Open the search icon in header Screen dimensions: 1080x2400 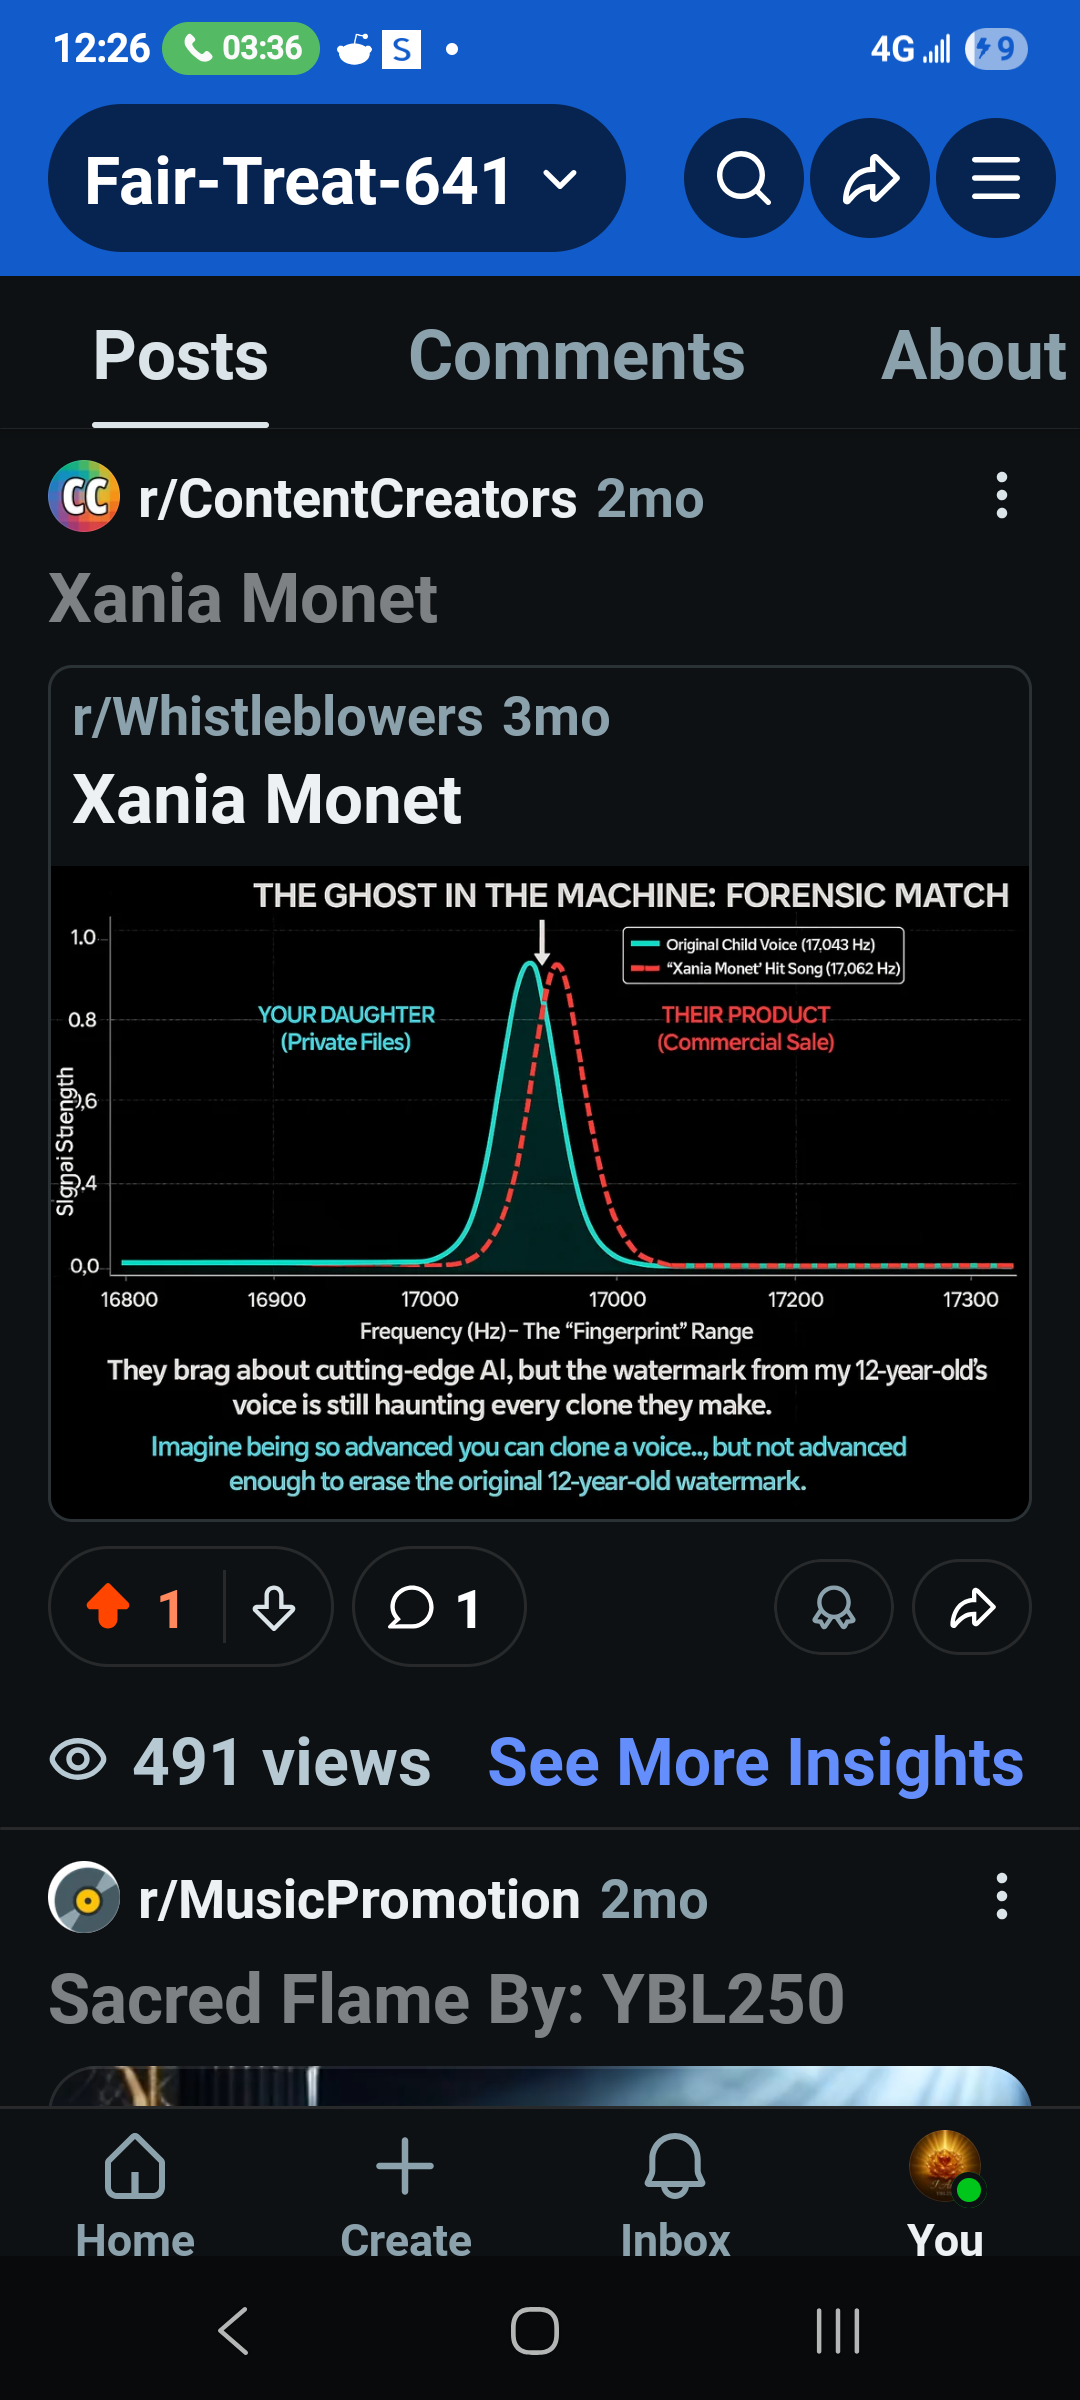click(743, 179)
